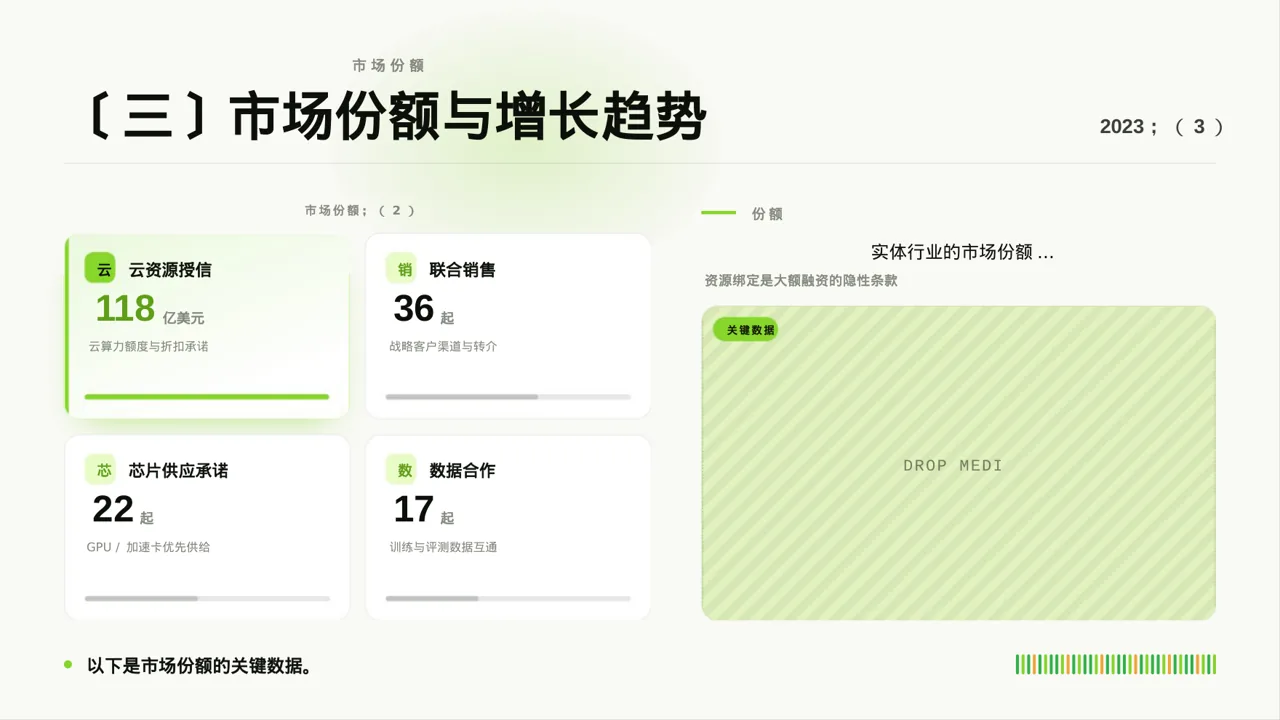
Task: Select the 芯片供应承诺 card title
Action: click(x=178, y=470)
